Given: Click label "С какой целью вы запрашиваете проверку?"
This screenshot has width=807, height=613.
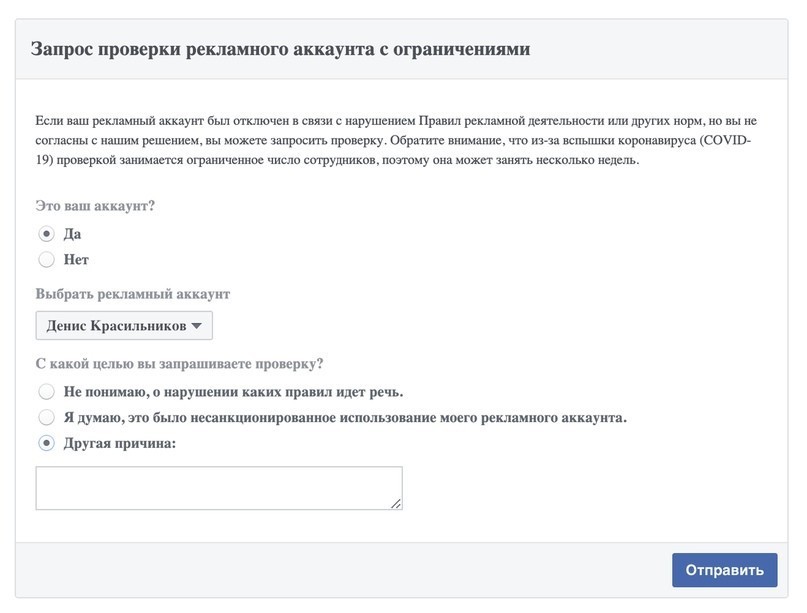Looking at the screenshot, I should pos(179,364).
